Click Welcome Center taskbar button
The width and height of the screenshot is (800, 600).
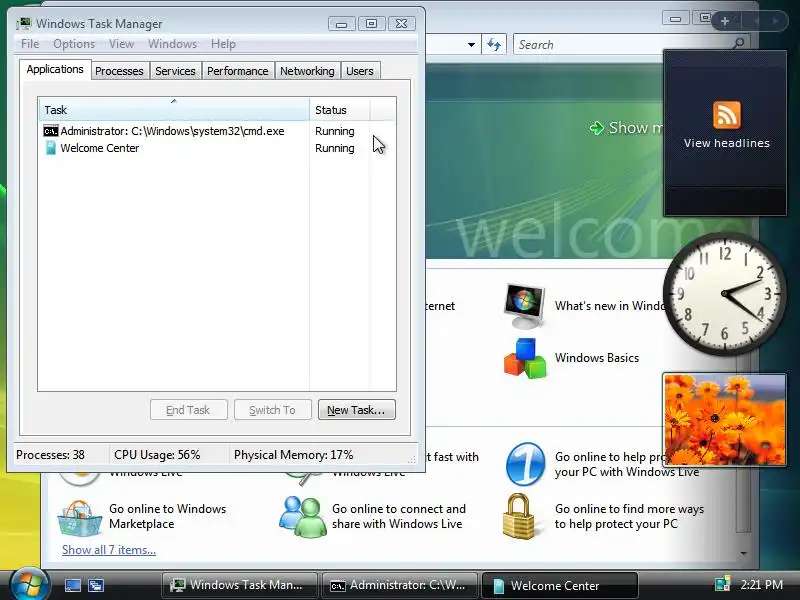[560, 585]
